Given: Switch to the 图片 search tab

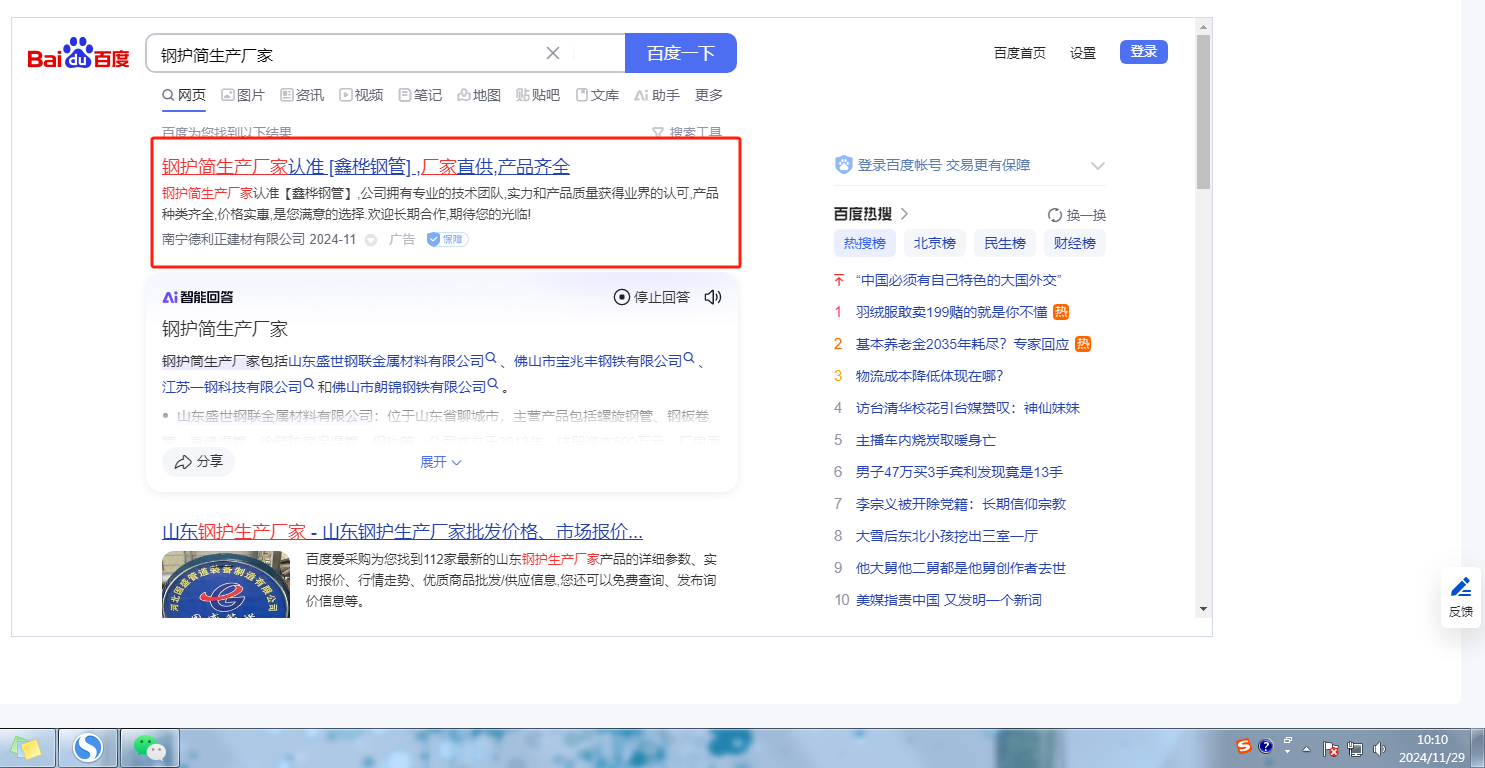Looking at the screenshot, I should point(242,95).
